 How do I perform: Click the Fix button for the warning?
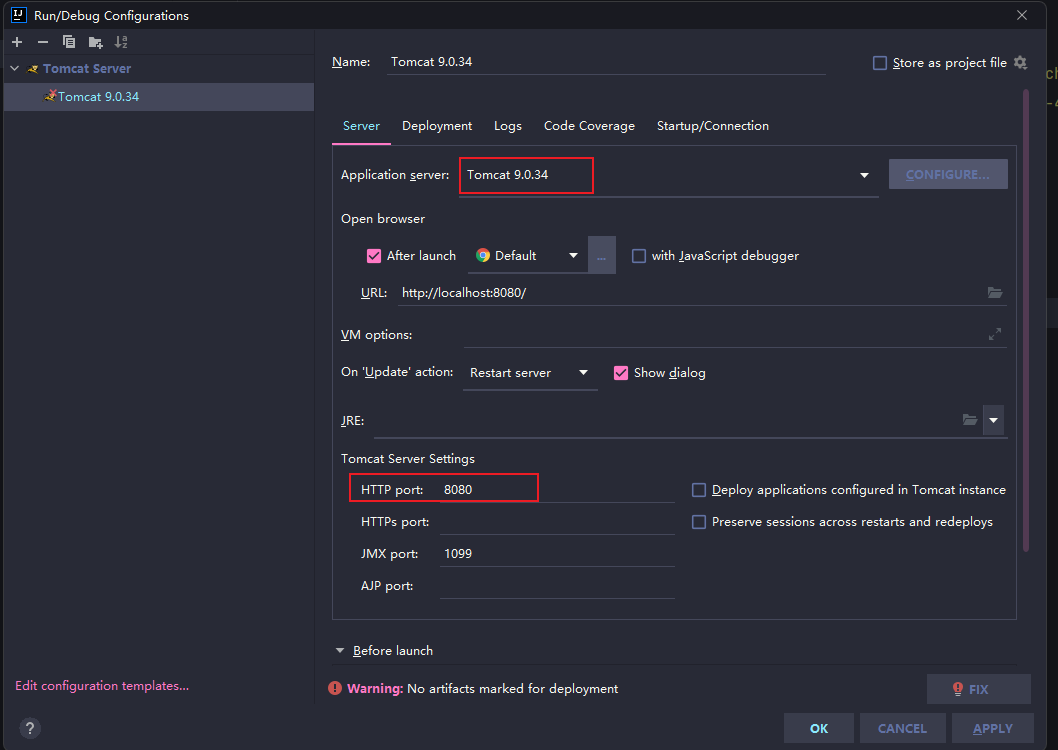(x=978, y=689)
